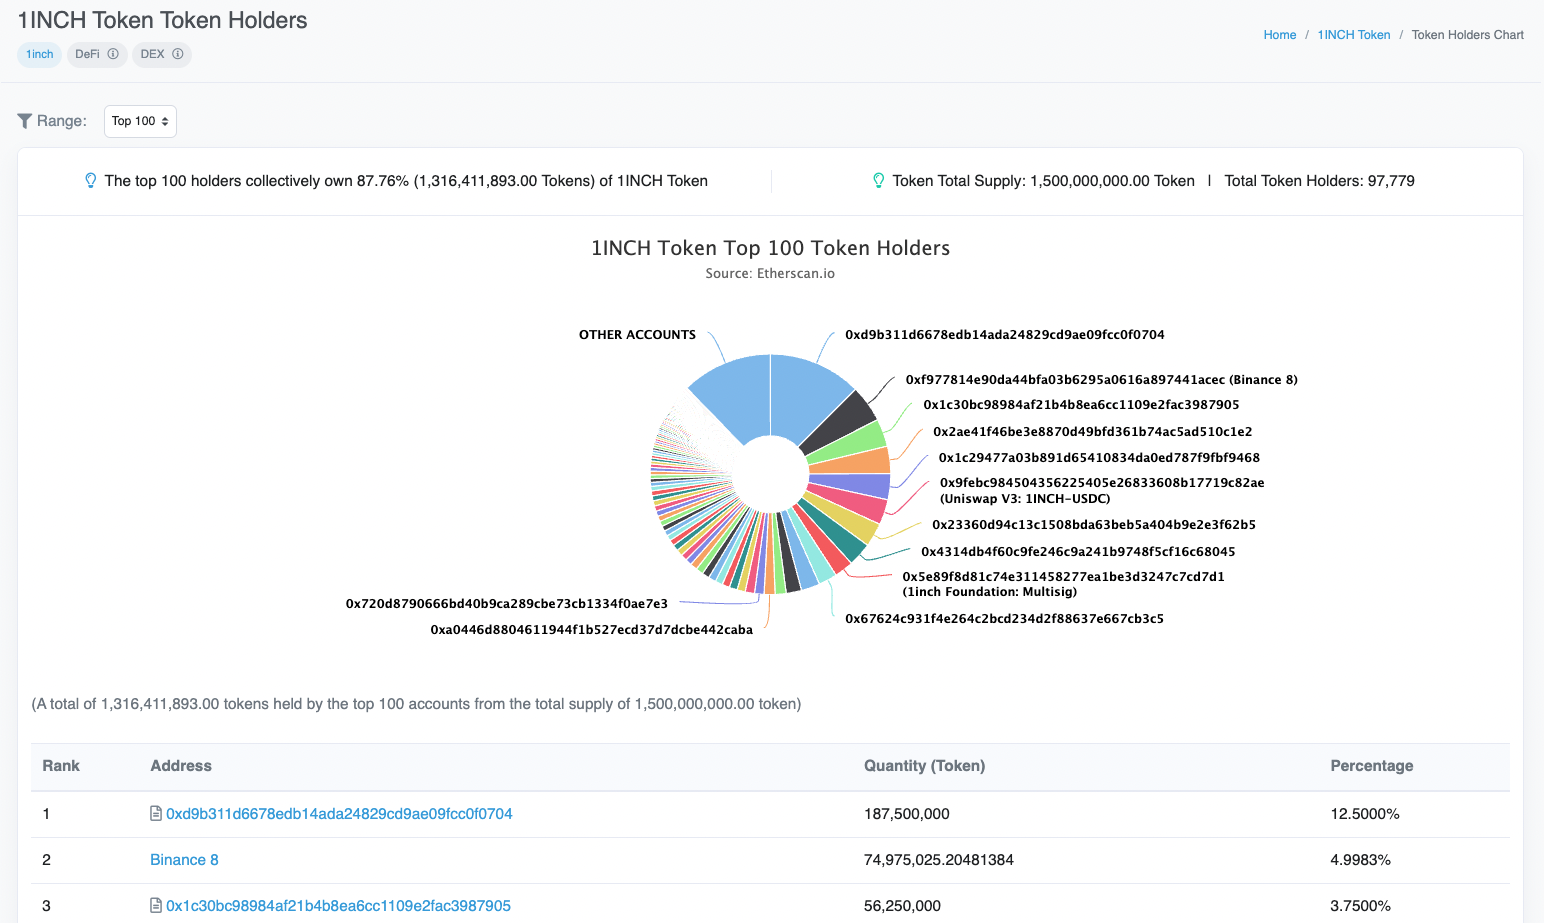Open the rank 1 address 0xd9b311d6678edb link

tap(340, 813)
